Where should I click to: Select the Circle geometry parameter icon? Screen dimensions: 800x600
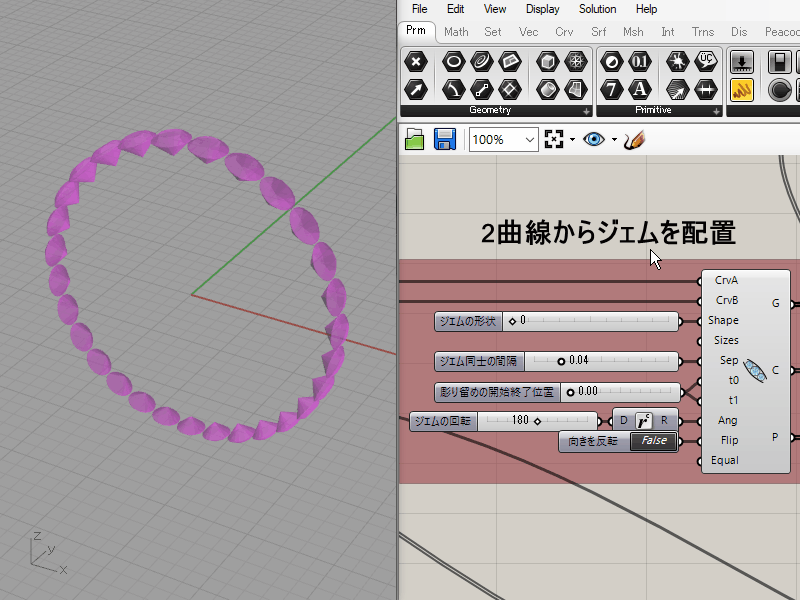tap(453, 62)
